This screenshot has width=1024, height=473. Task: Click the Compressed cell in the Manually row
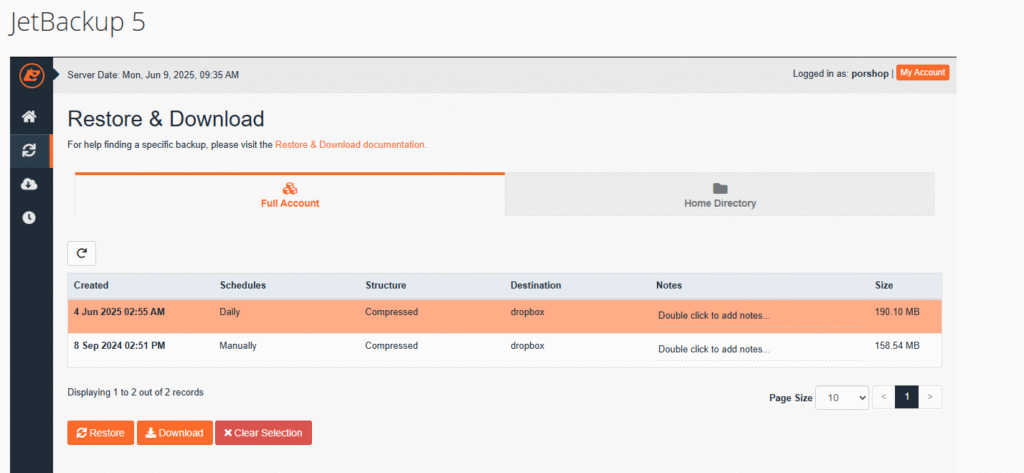tap(391, 346)
